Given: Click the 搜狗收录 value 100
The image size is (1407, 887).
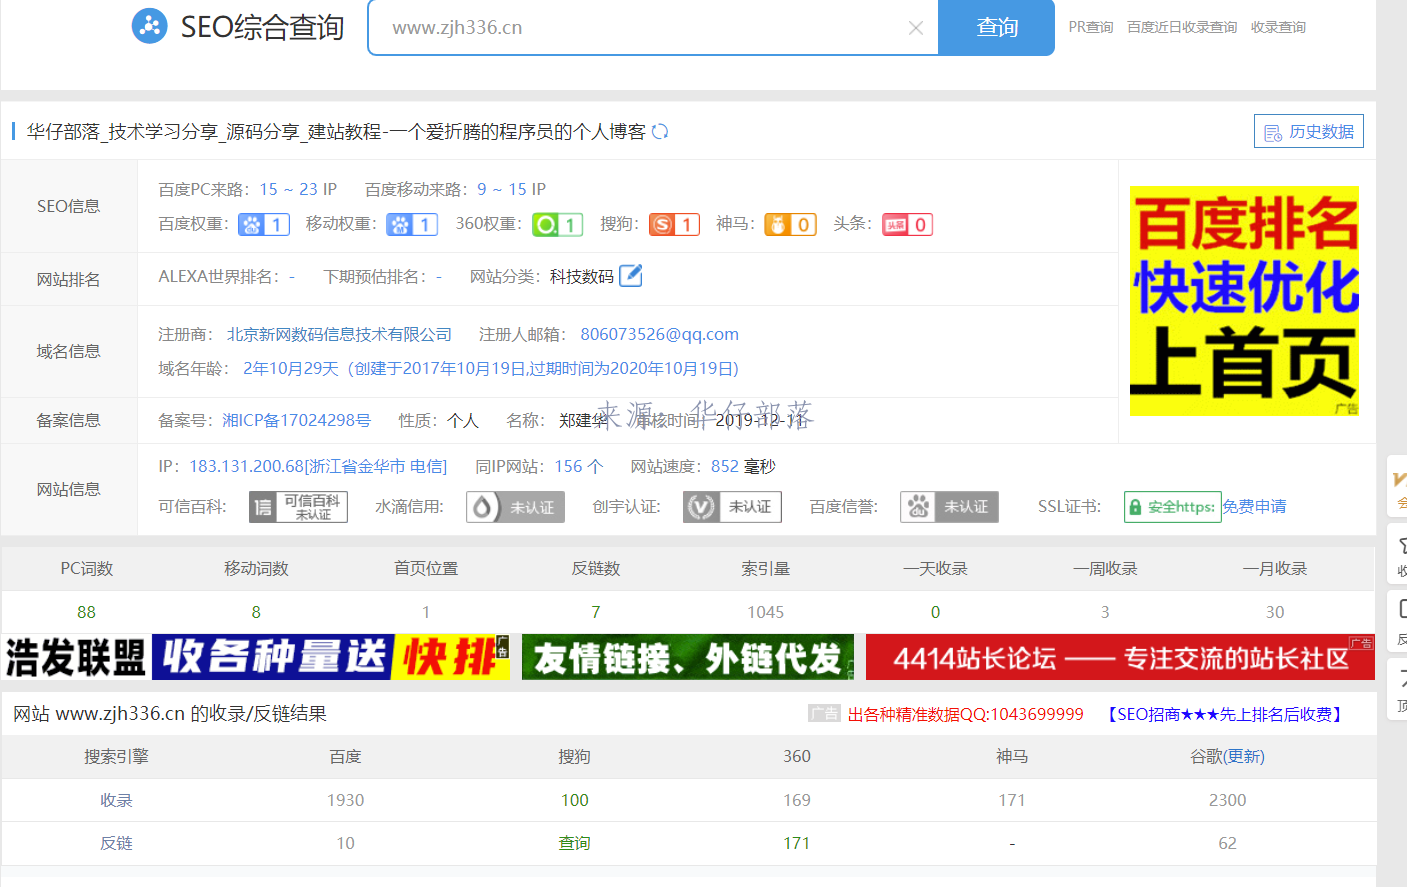Looking at the screenshot, I should pos(575,800).
